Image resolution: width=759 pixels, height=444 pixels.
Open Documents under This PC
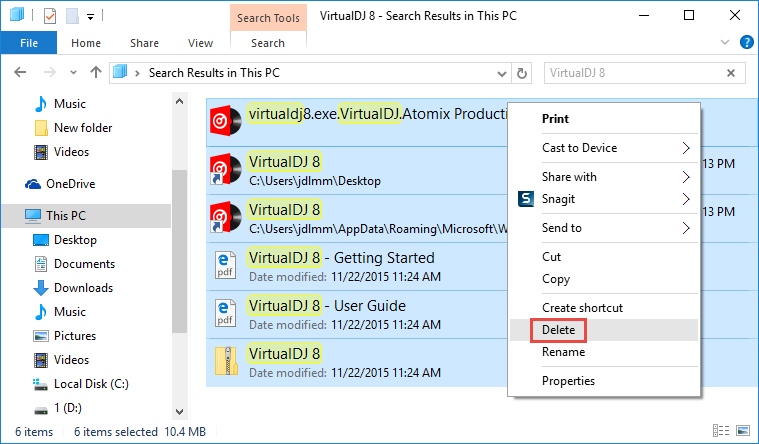point(75,264)
